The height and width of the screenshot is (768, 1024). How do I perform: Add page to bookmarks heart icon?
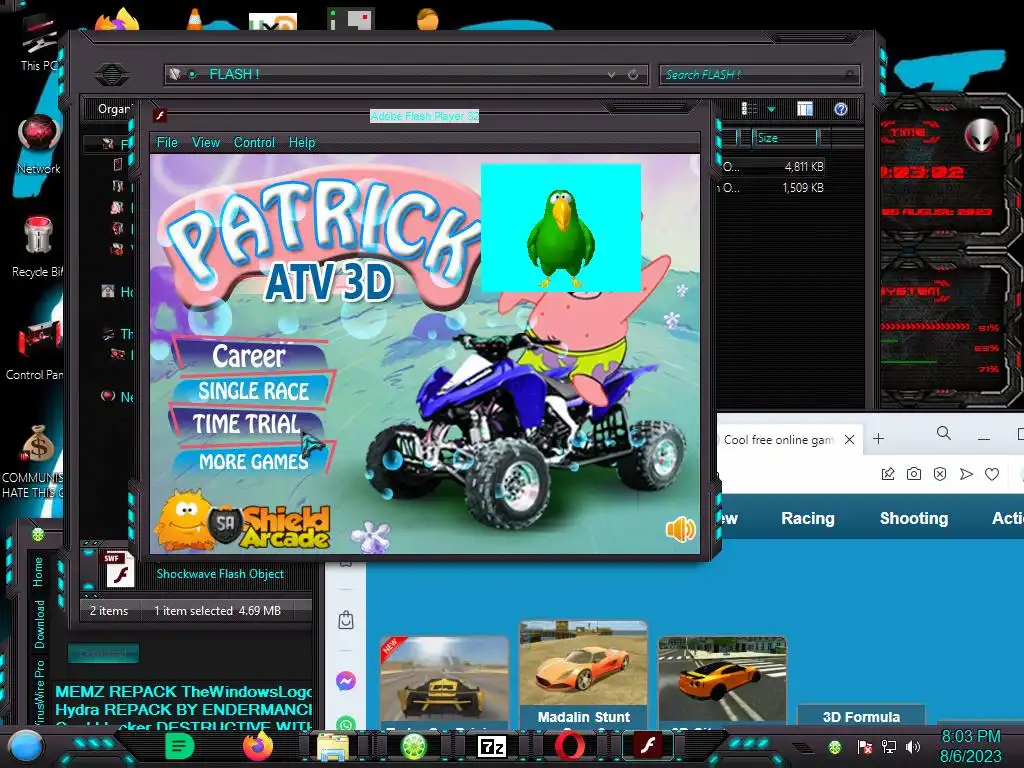pyautogui.click(x=992, y=474)
